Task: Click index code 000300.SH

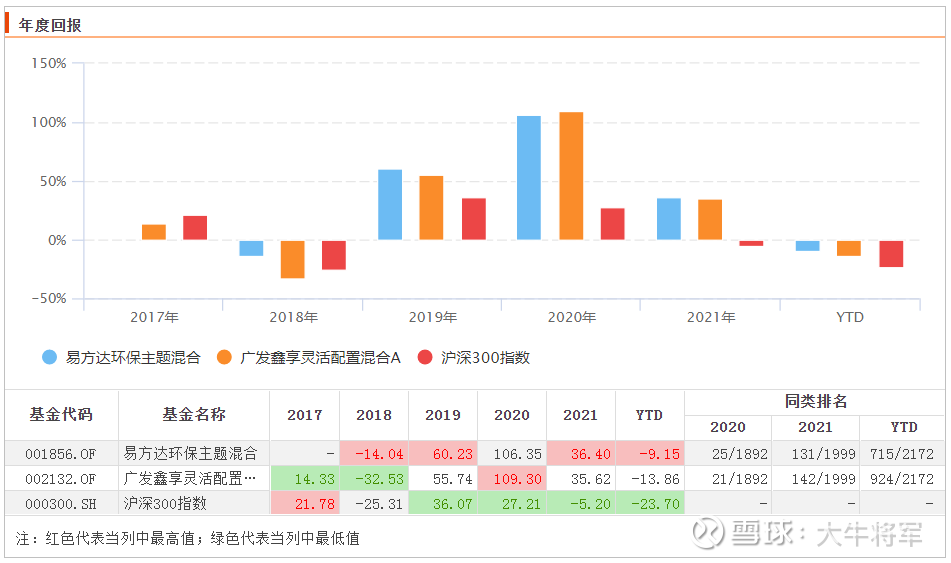Action: pos(61,504)
